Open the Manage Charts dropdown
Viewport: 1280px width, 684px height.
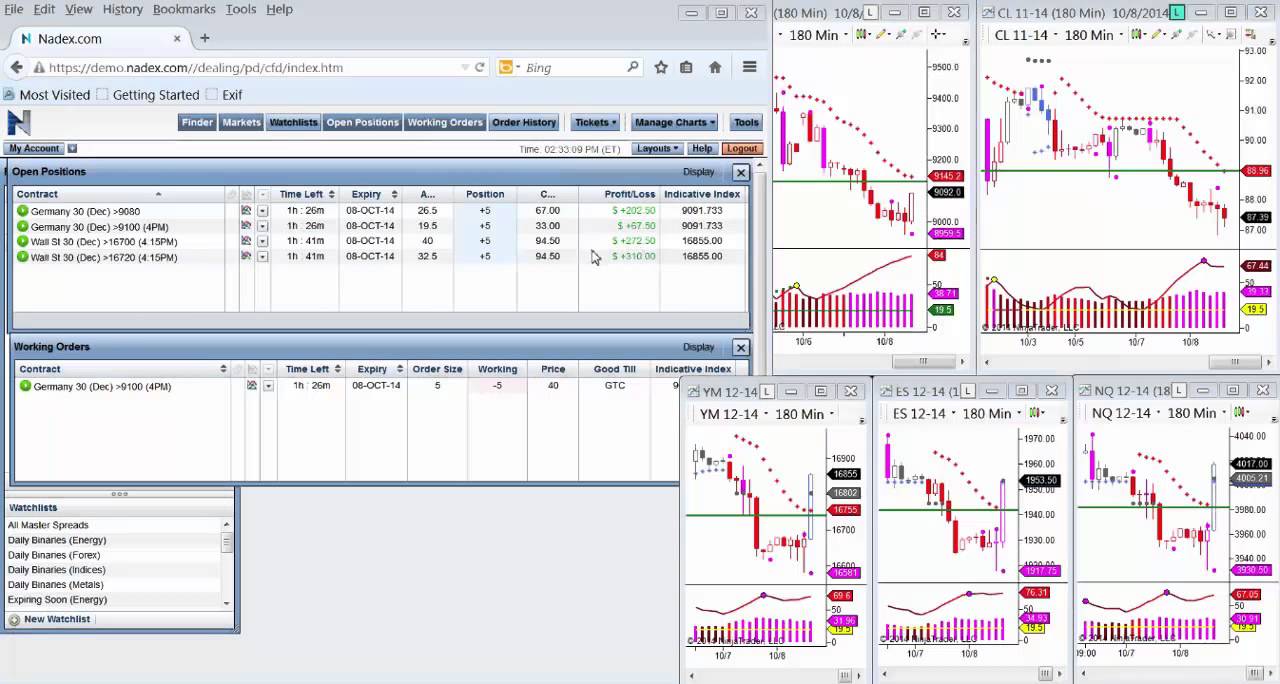675,122
